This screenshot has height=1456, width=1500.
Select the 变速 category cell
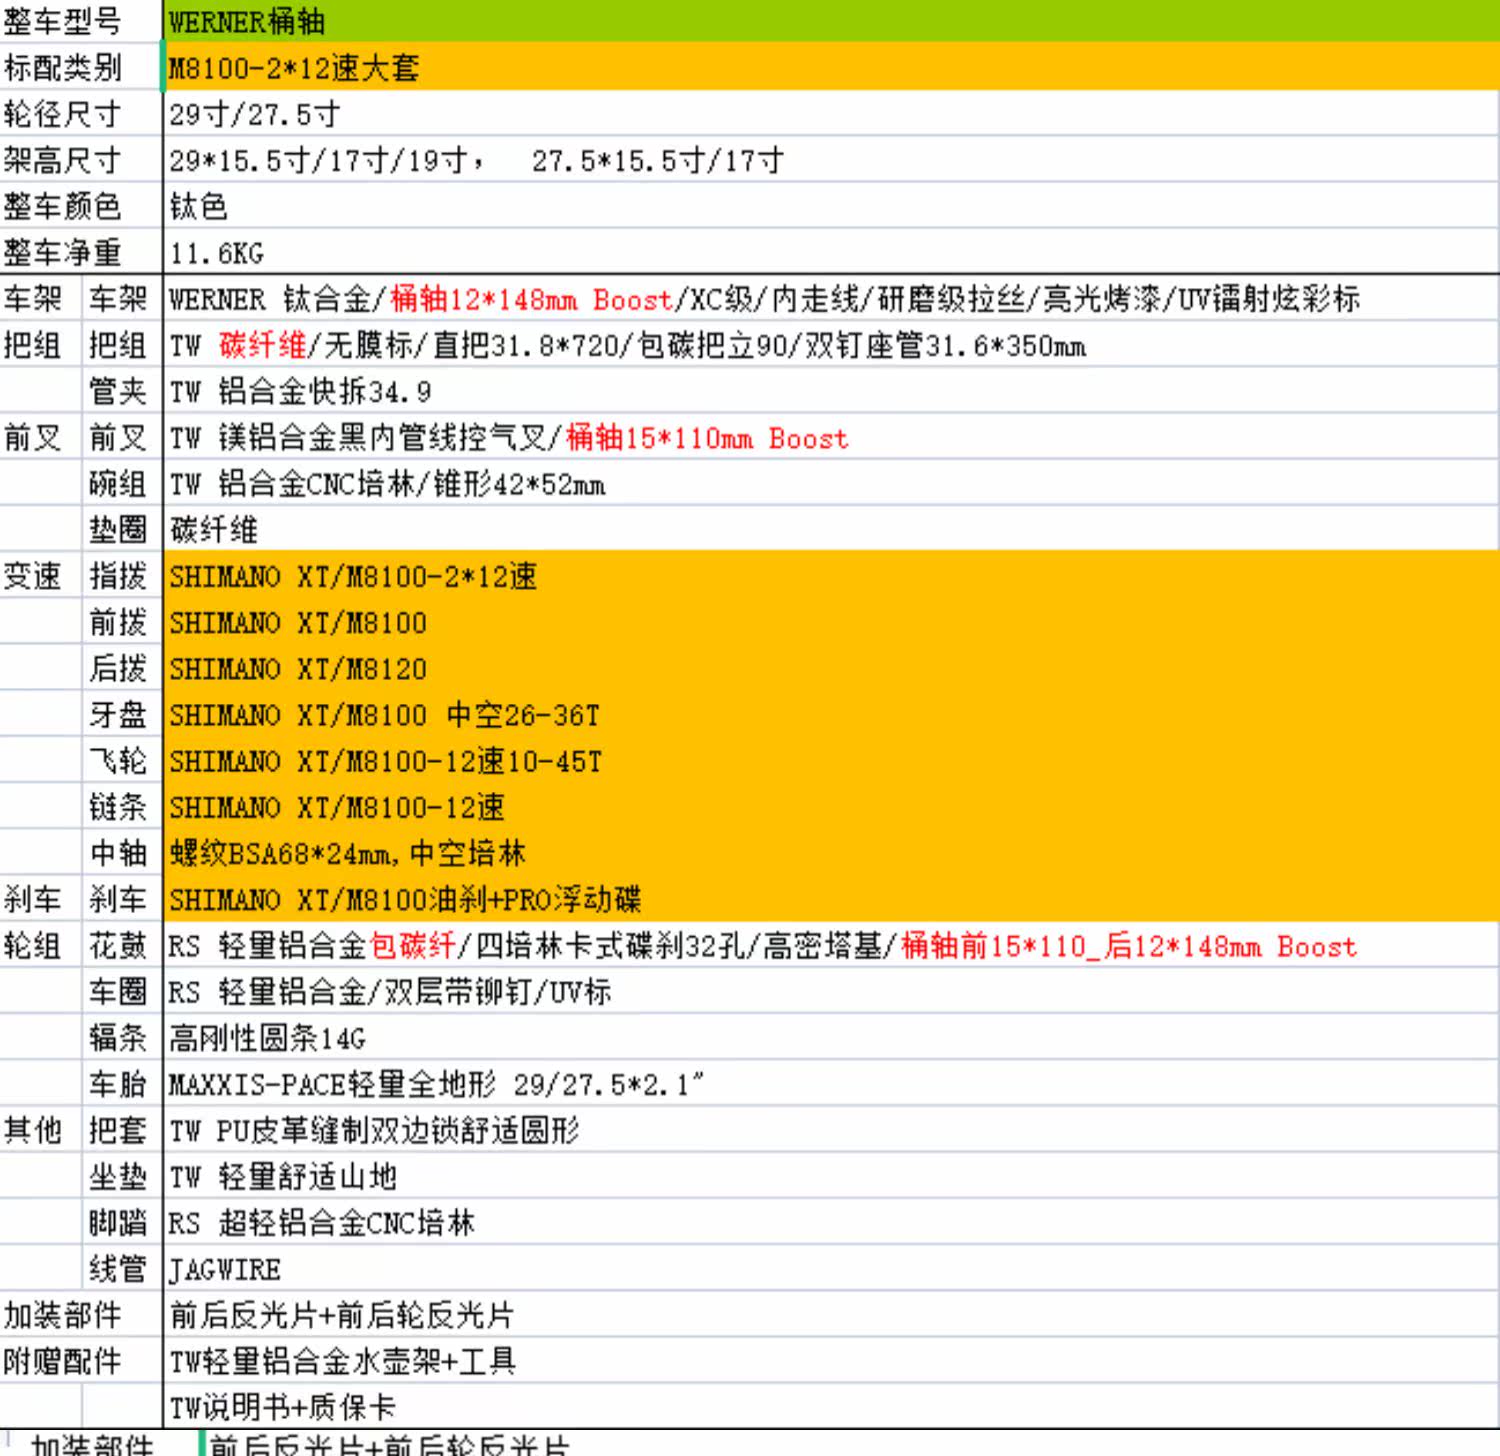(40, 575)
